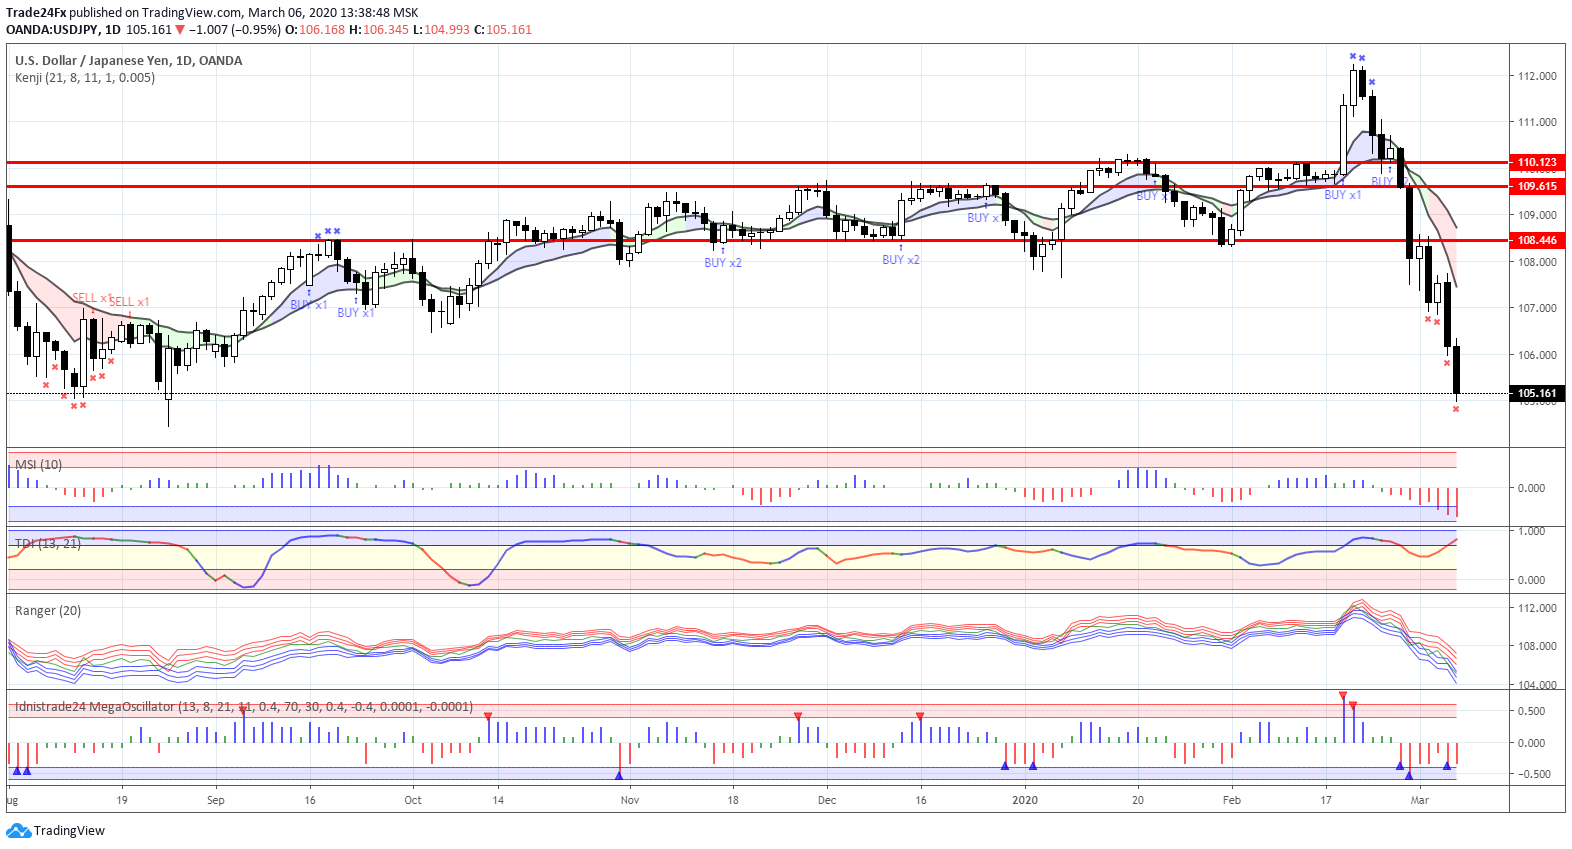Click the Oct date label on time axis
This screenshot has width=1572, height=849.
coord(413,800)
